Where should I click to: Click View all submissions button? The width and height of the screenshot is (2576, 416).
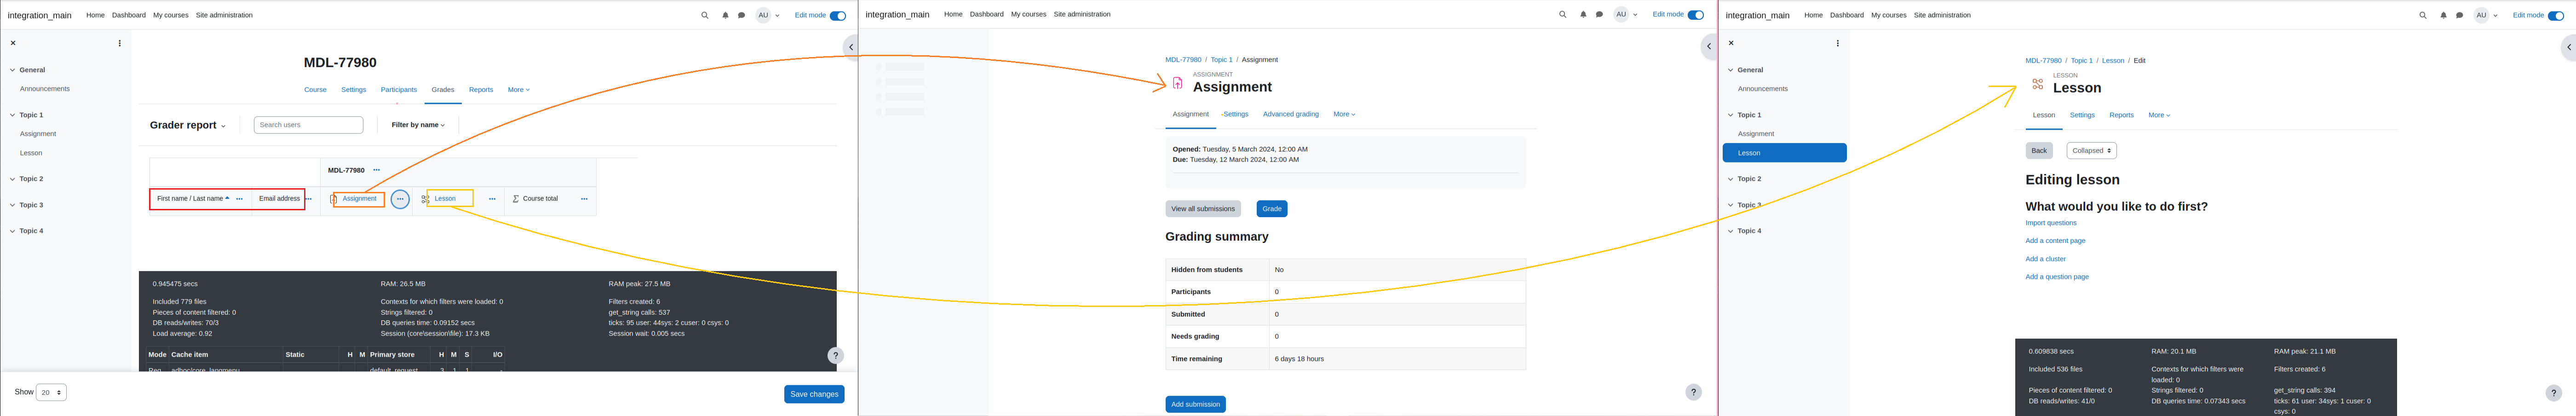pyautogui.click(x=1203, y=209)
